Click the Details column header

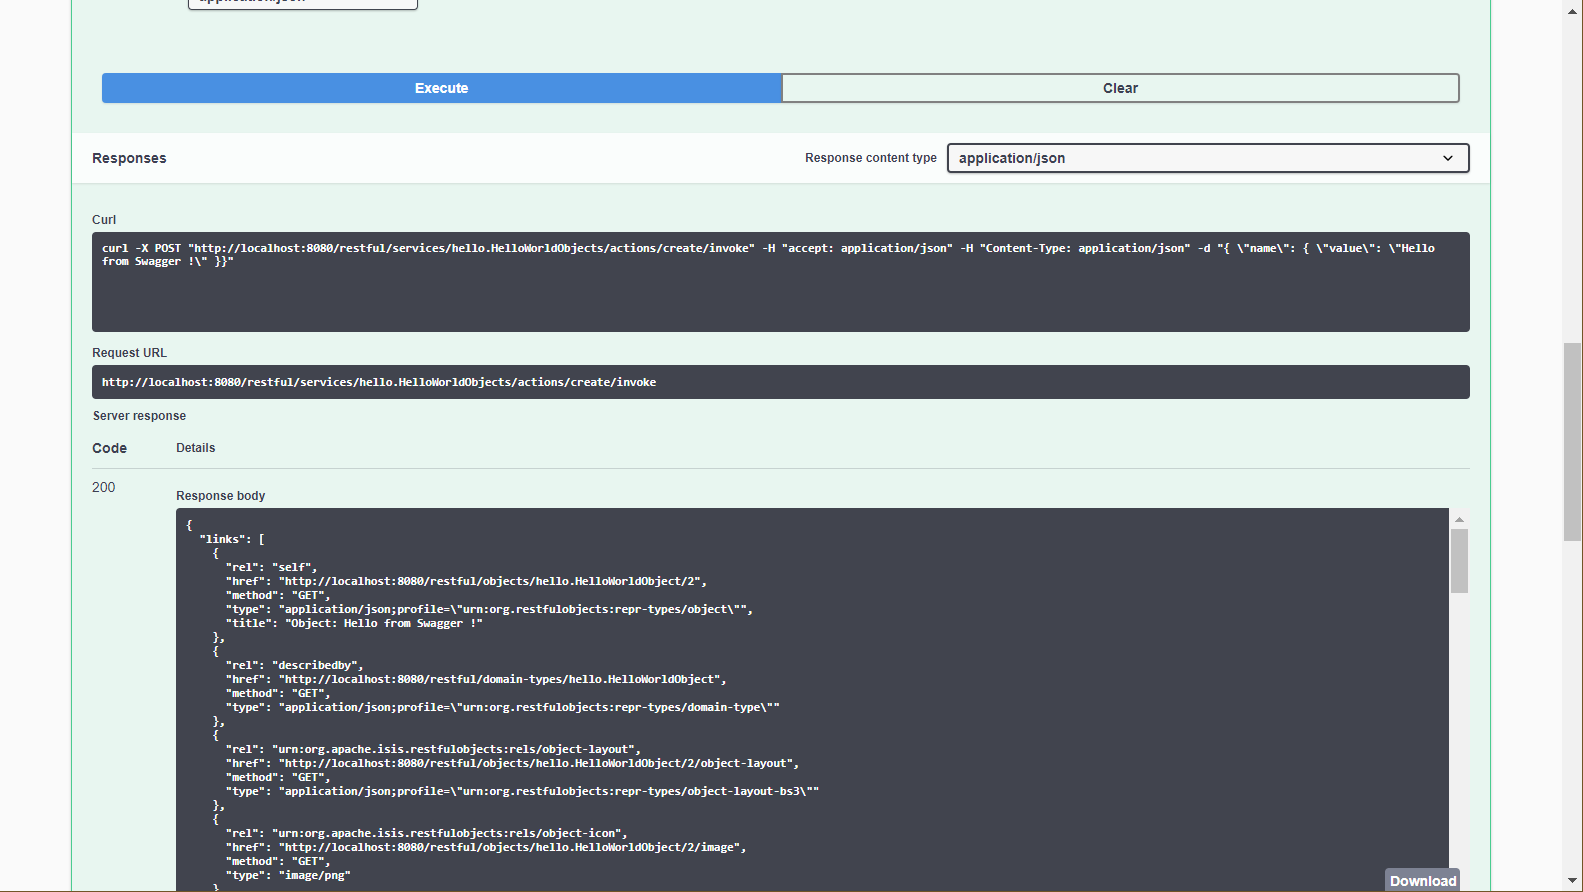(195, 448)
